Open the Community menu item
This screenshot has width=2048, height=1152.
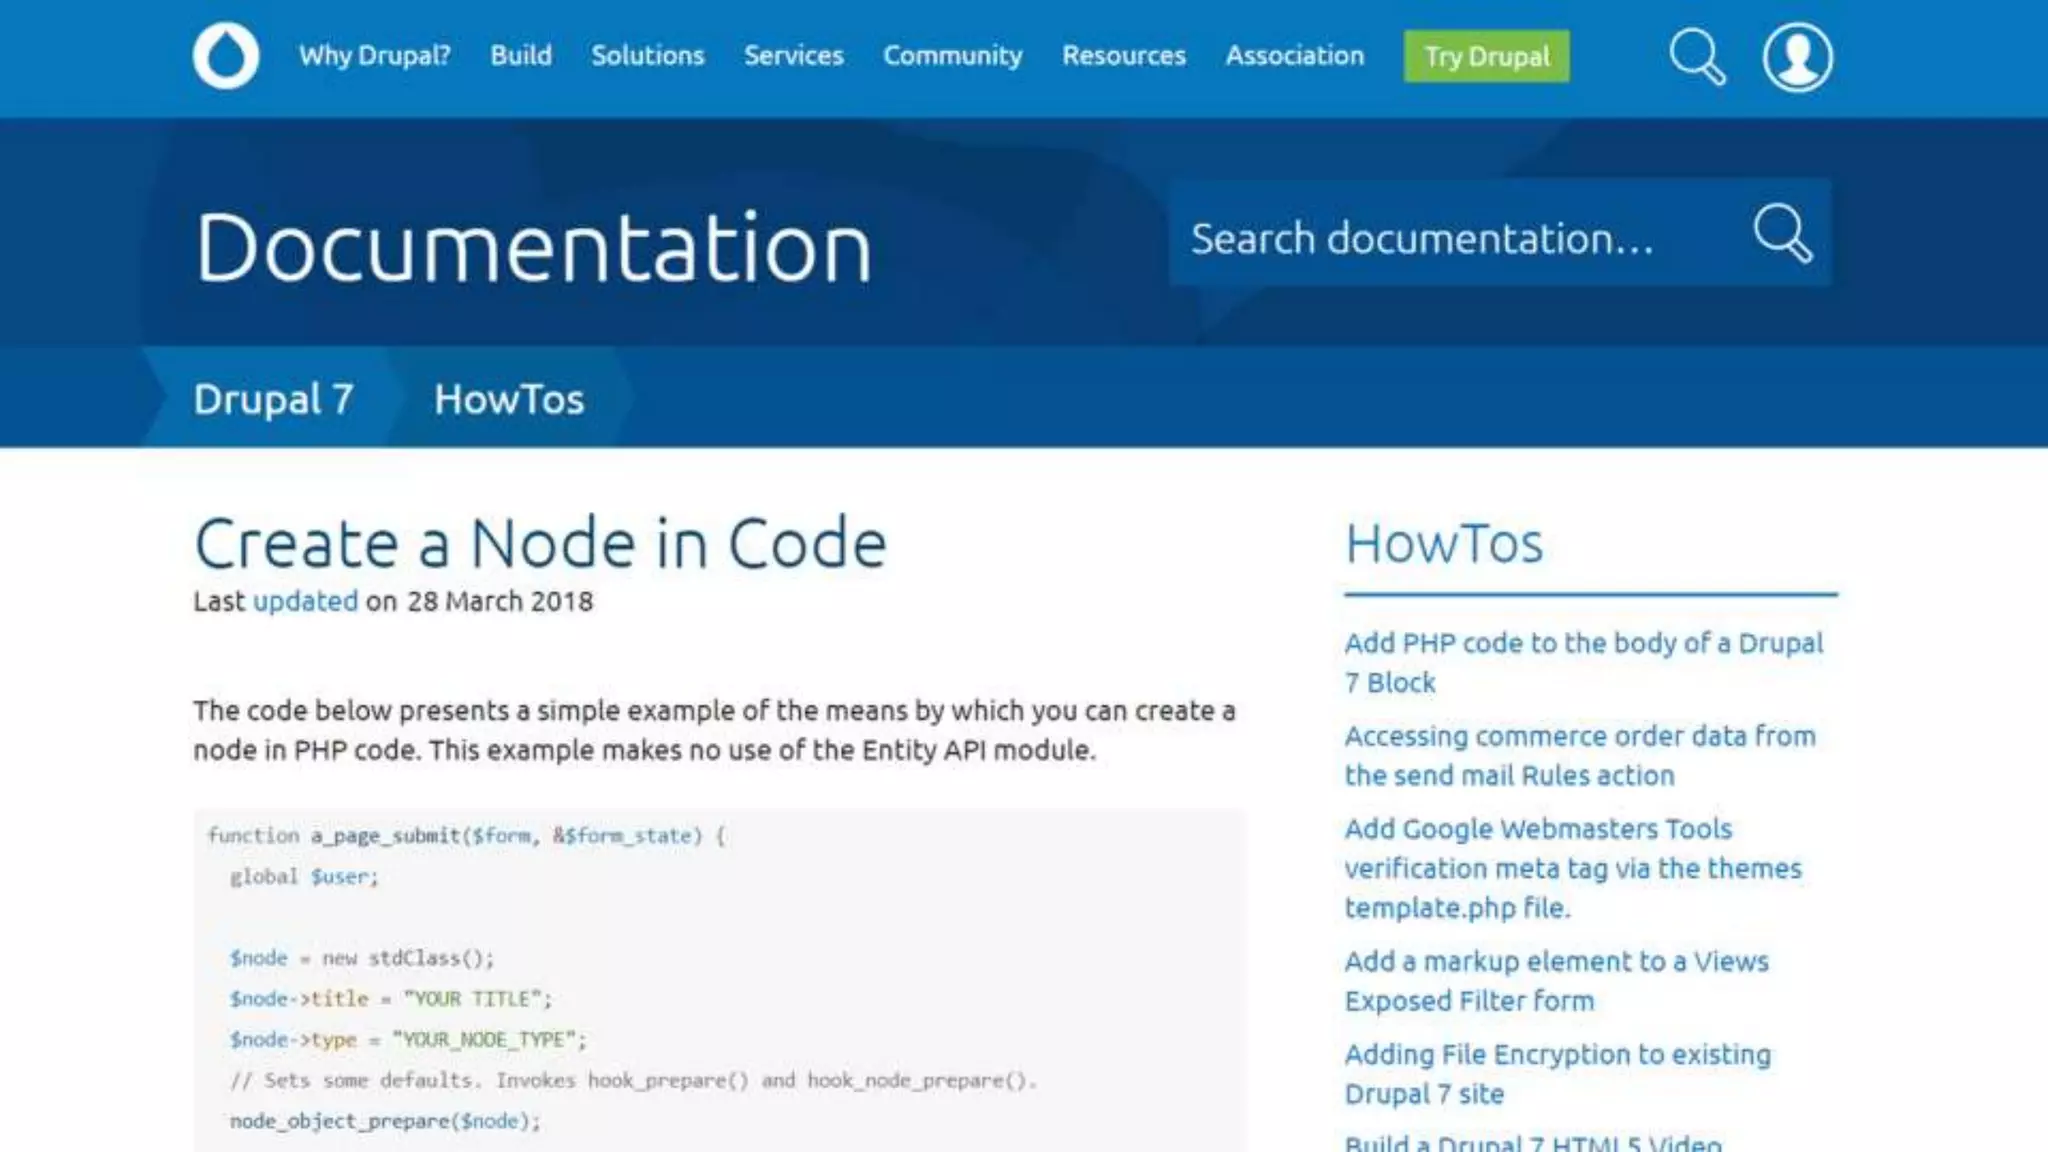coord(952,56)
